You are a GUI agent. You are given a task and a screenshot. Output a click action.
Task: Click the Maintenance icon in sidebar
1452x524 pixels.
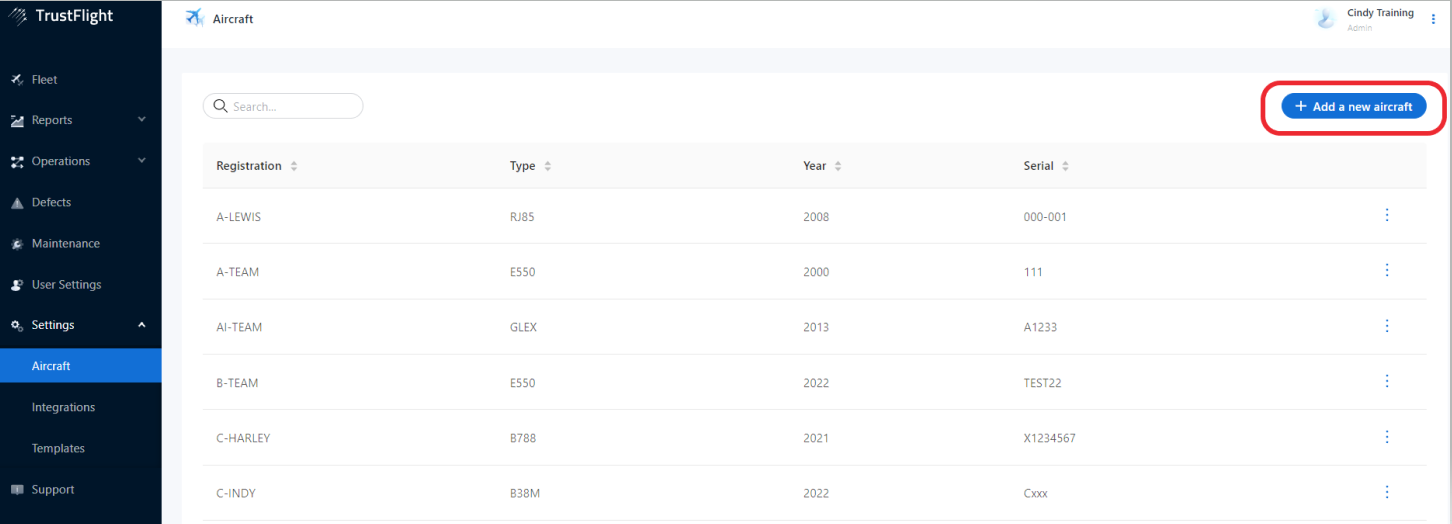pos(17,244)
